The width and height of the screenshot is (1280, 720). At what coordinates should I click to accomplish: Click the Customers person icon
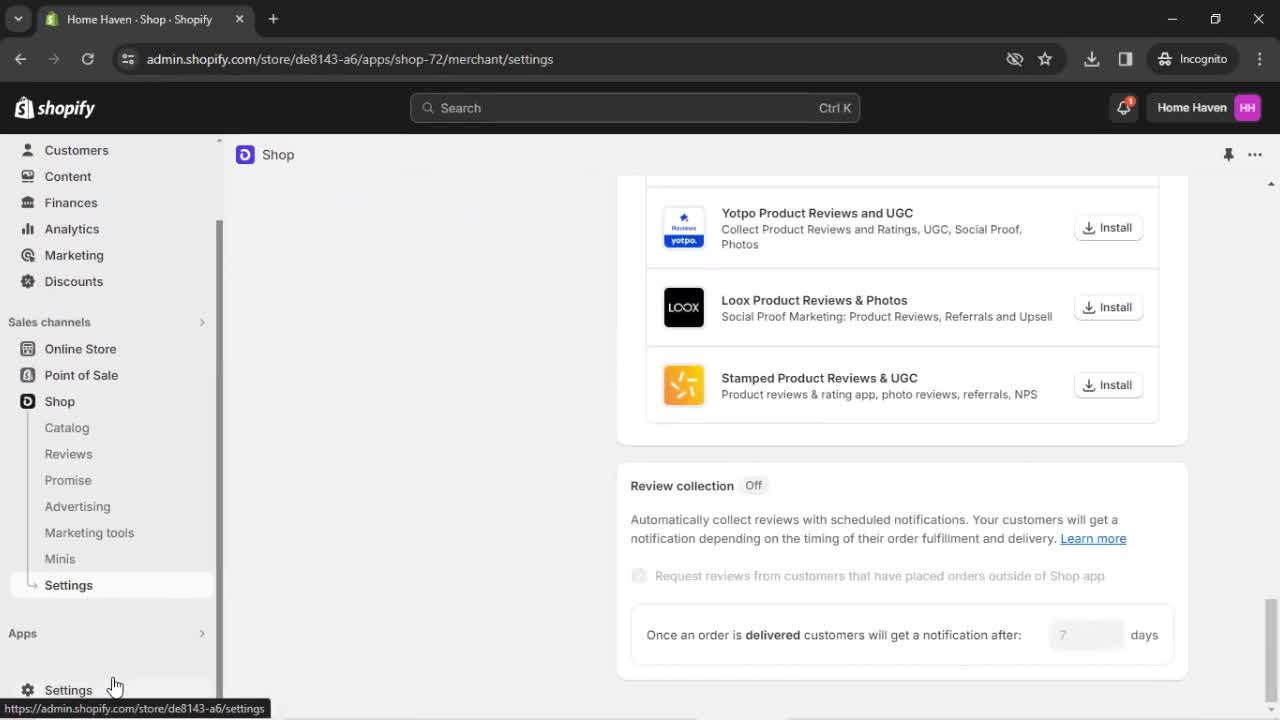pyautogui.click(x=27, y=150)
